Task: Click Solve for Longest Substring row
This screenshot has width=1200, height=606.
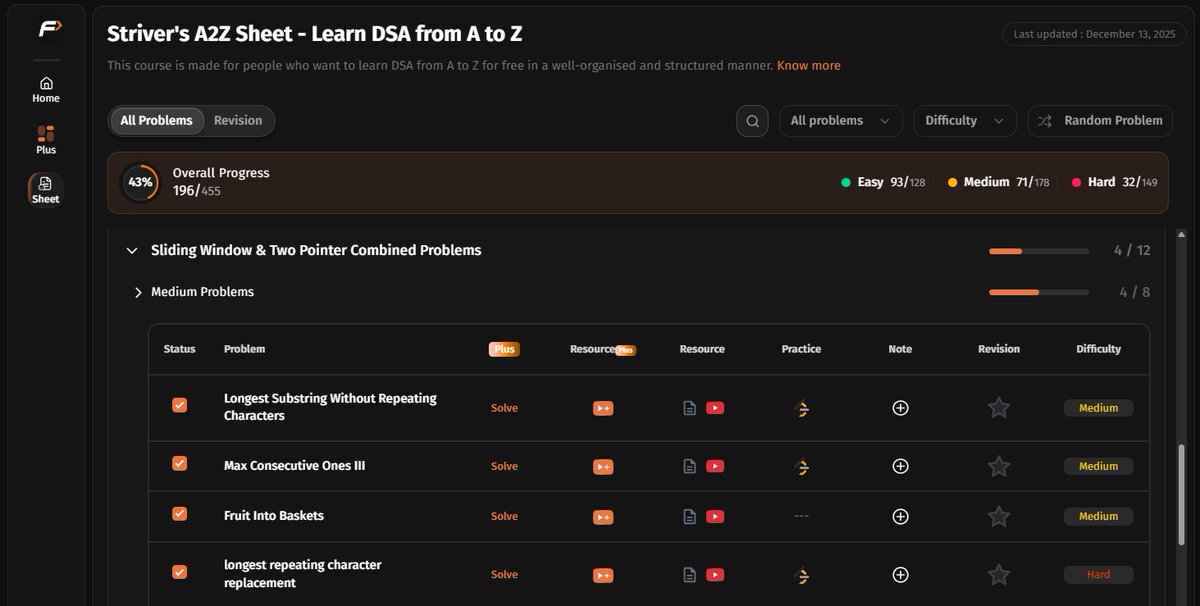Action: click(504, 408)
